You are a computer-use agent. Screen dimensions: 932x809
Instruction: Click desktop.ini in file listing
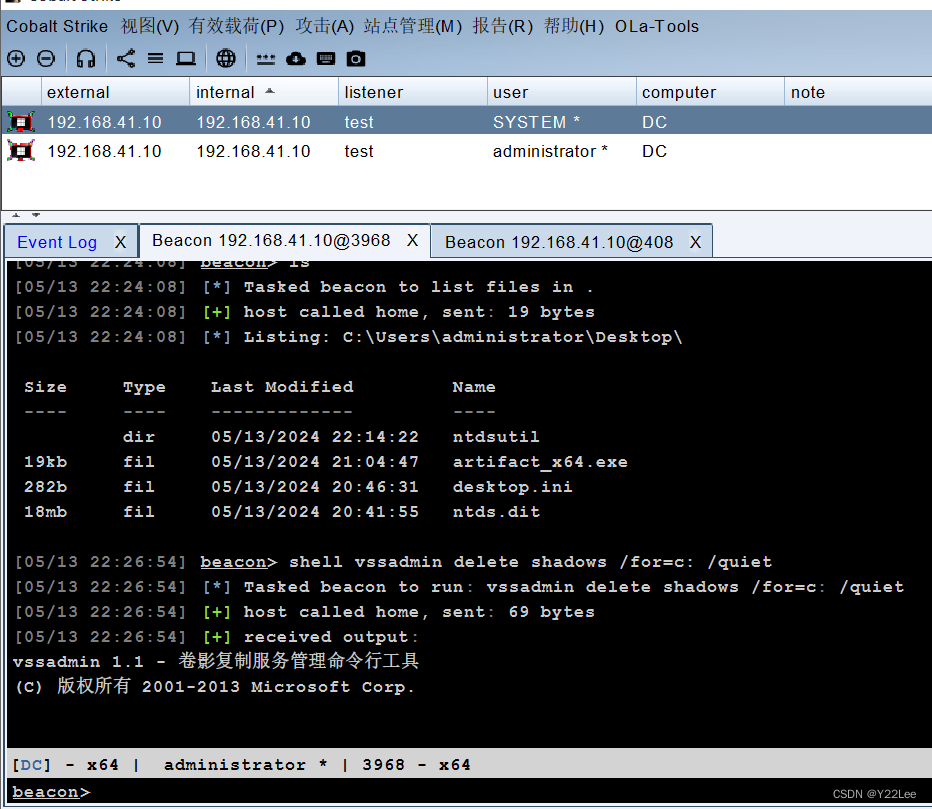(512, 487)
